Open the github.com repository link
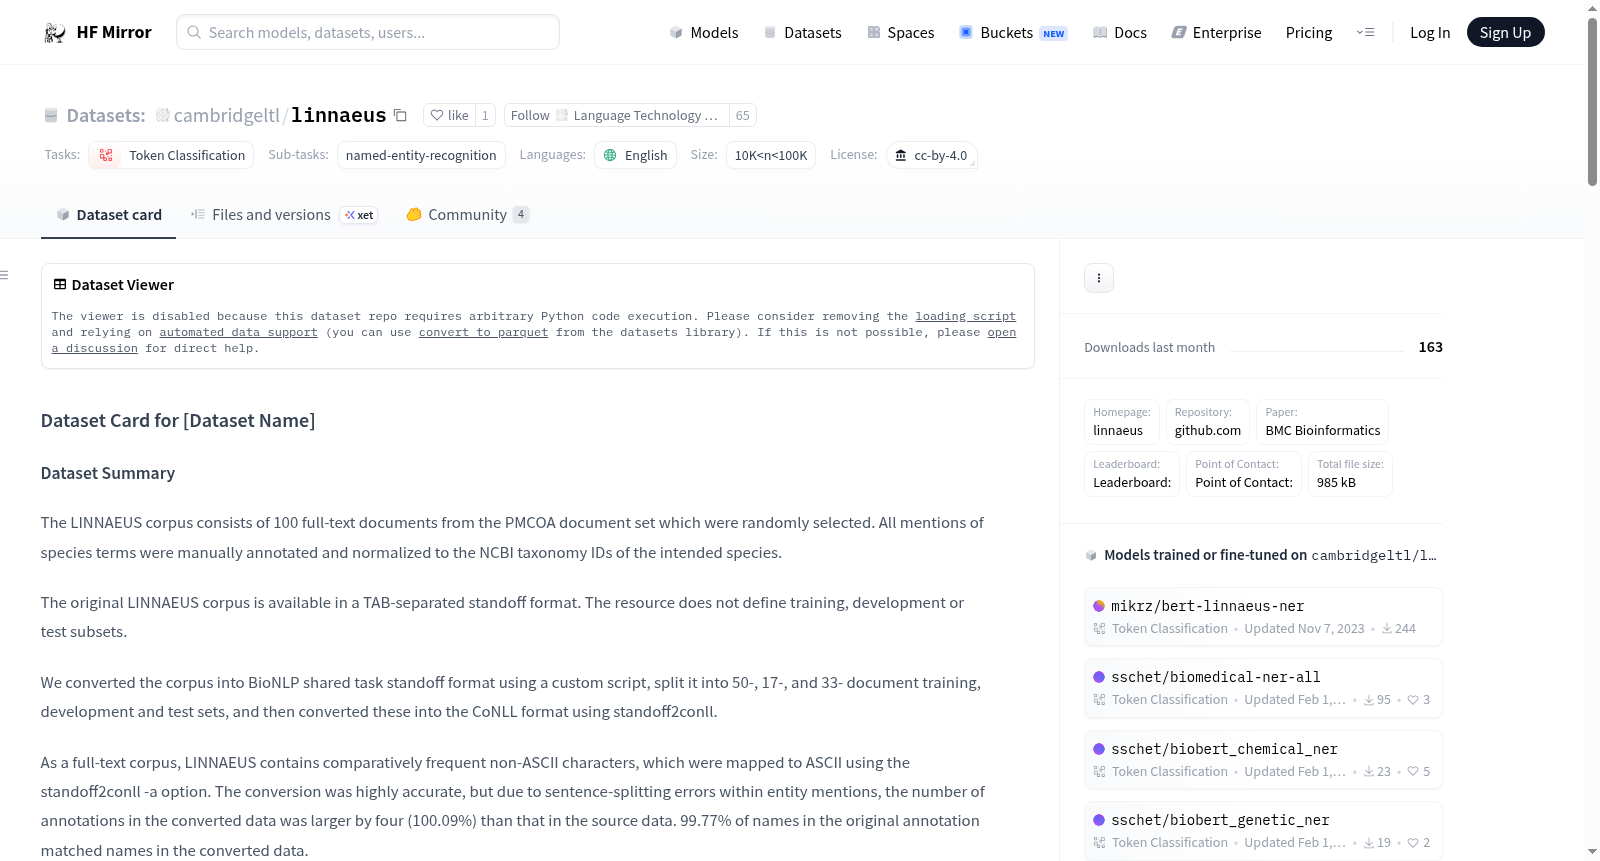The width and height of the screenshot is (1600, 861). coord(1208,421)
